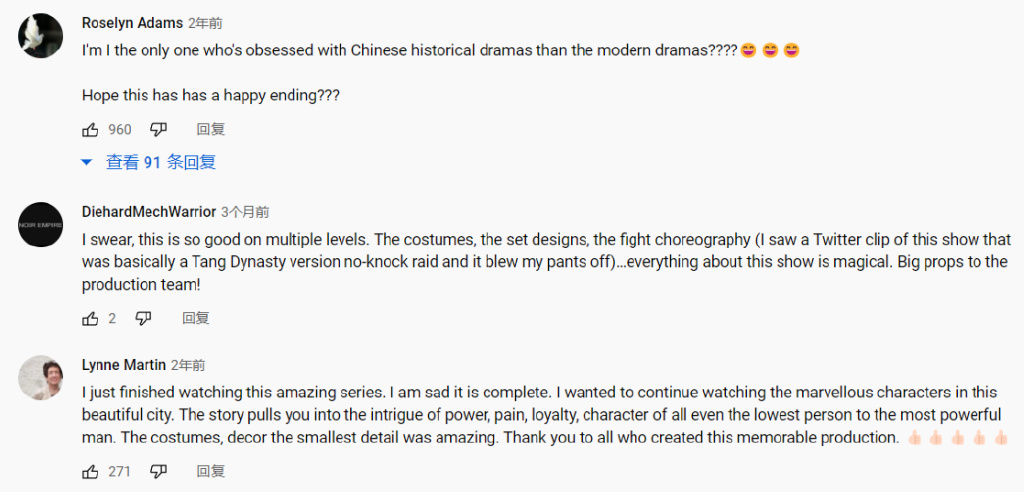Open timestamp on Lynne Martin's comment
The height and width of the screenshot is (492, 1024).
[x=188, y=365]
